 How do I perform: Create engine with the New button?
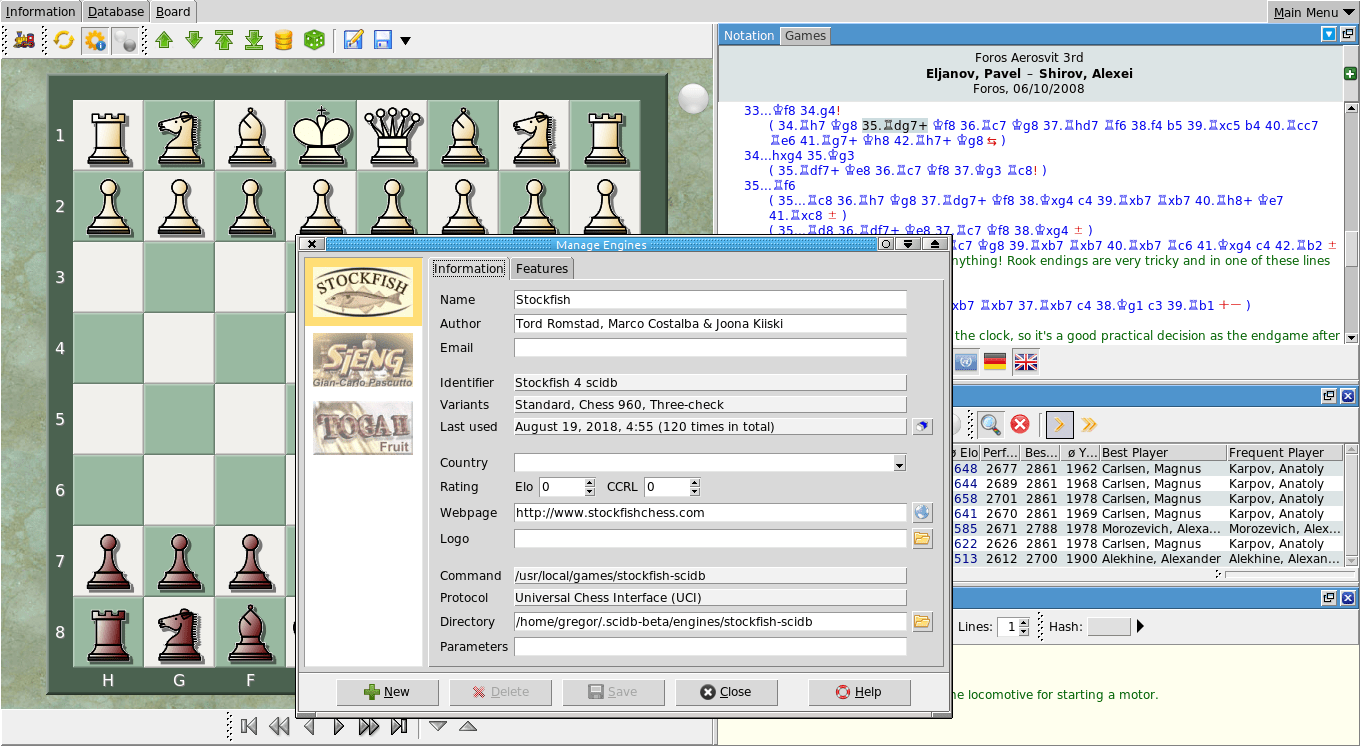[x=387, y=692]
